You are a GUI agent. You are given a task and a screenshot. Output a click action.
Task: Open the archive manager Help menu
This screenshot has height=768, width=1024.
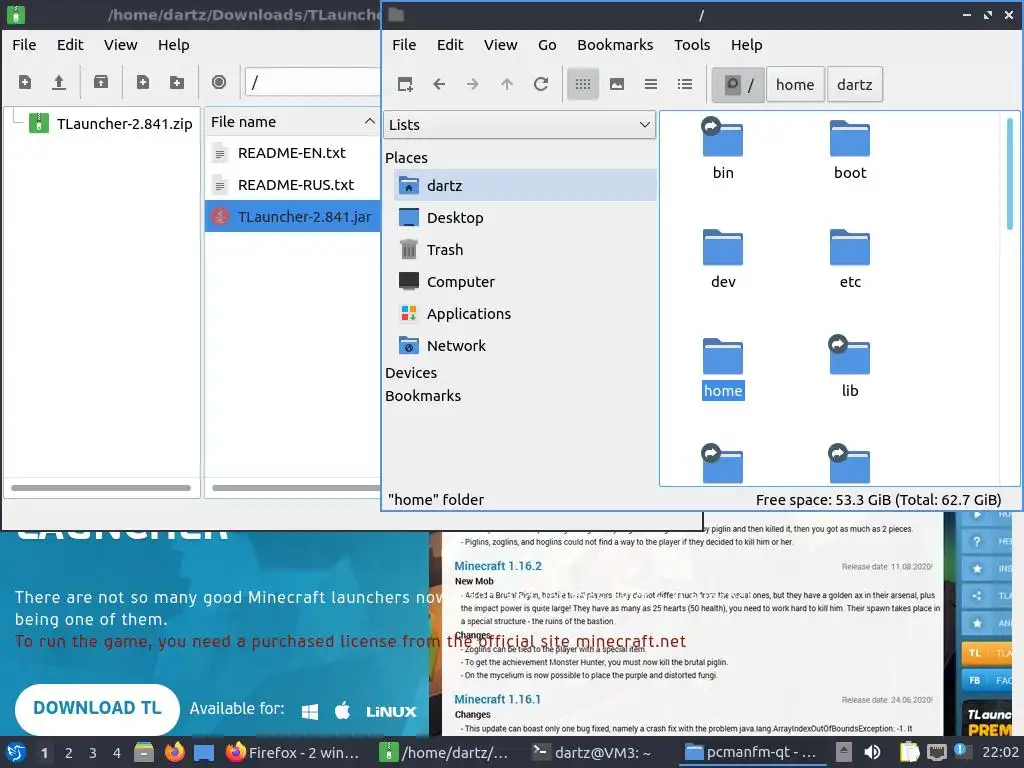[173, 44]
